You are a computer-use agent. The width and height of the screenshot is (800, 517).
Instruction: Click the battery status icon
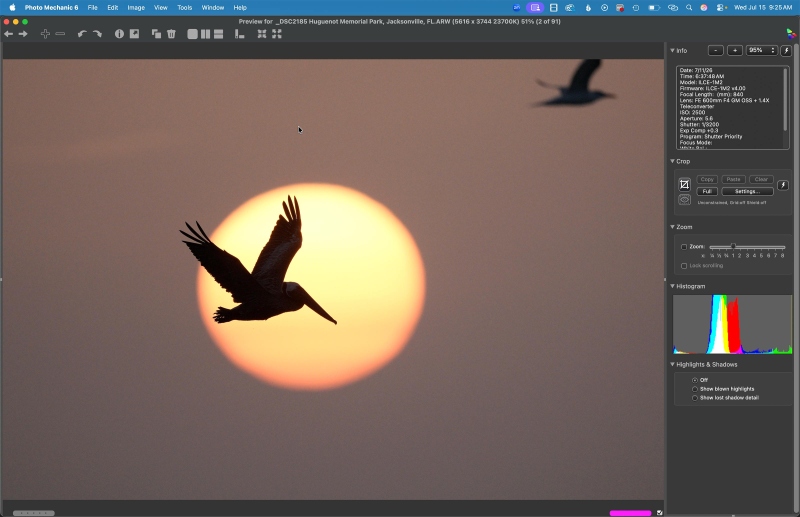click(654, 8)
